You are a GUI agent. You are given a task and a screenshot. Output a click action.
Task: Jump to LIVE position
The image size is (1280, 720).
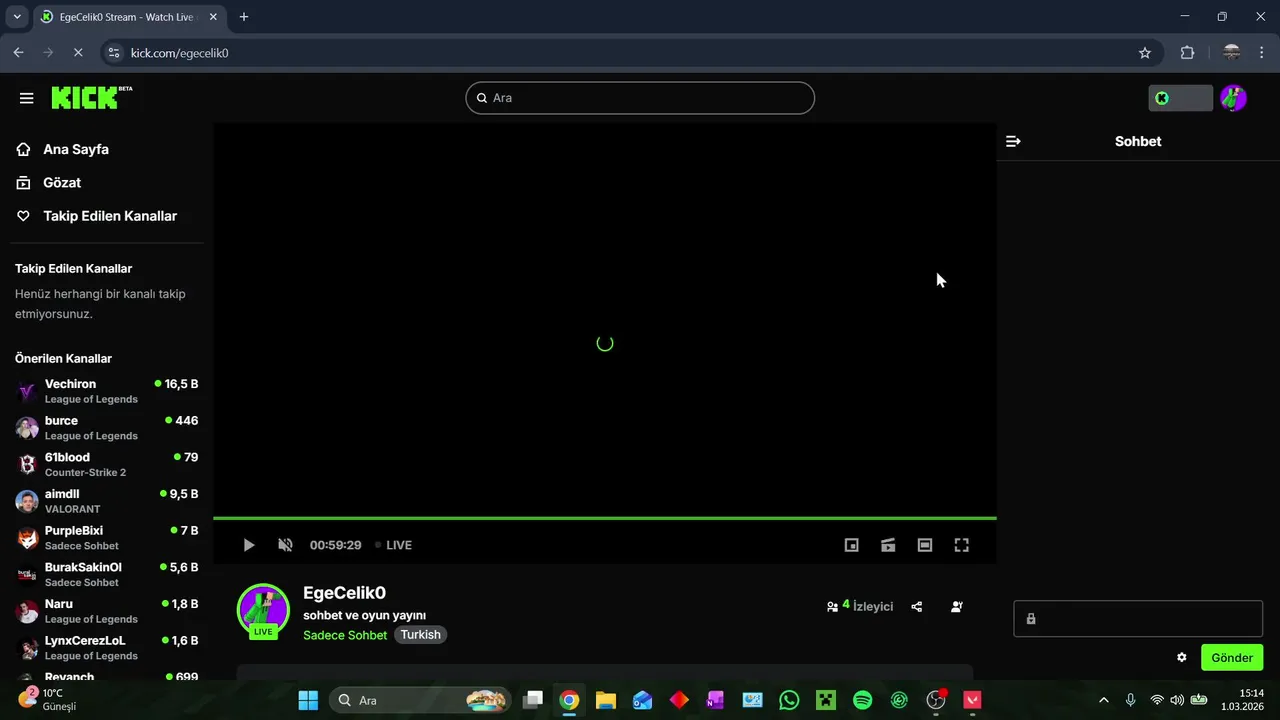tap(393, 545)
